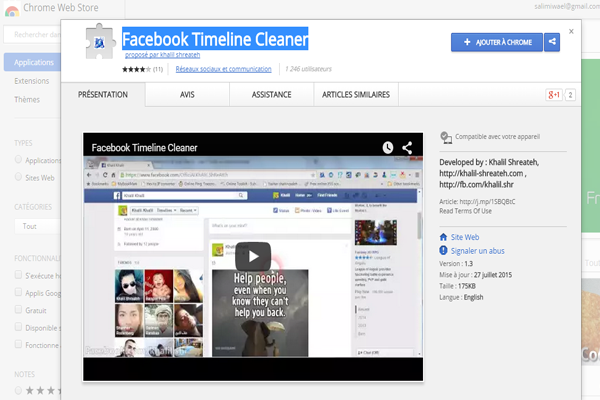600x400 pixels.
Task: Click the Langue : English text
Action: coord(461,297)
